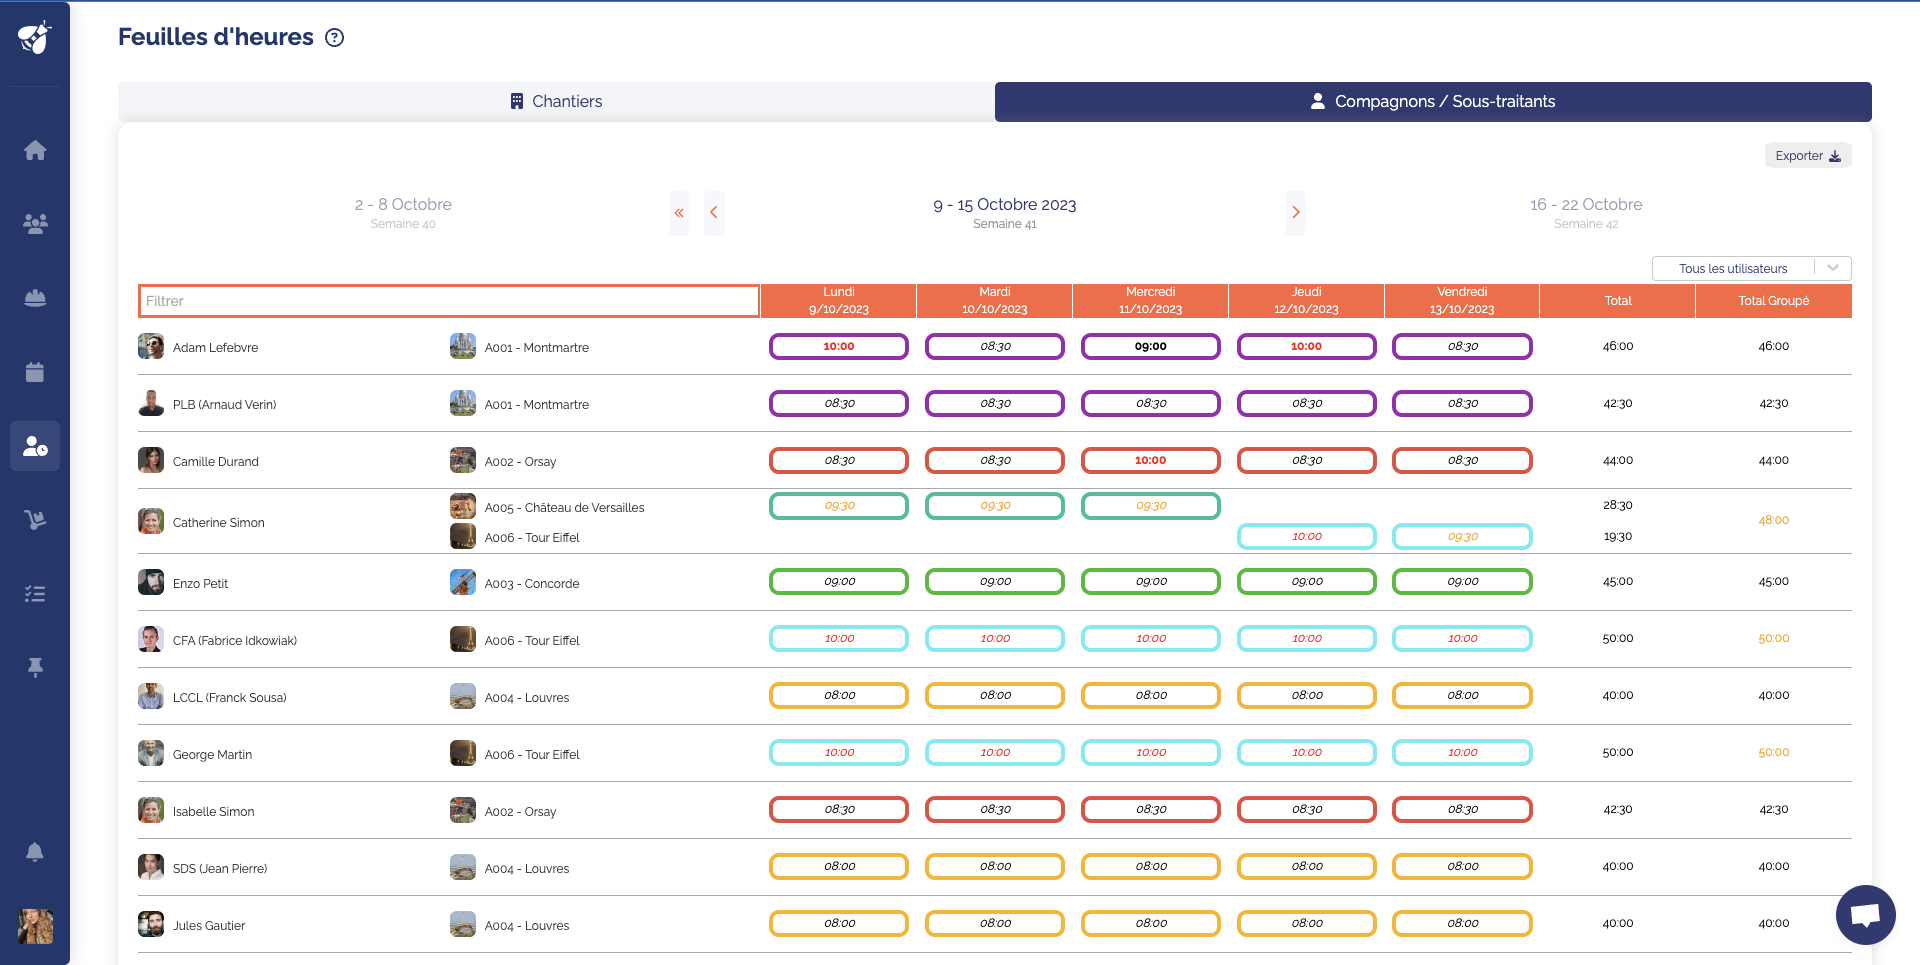This screenshot has height=965, width=1920.
Task: Click the pushpin icon in sidebar
Action: (x=35, y=668)
